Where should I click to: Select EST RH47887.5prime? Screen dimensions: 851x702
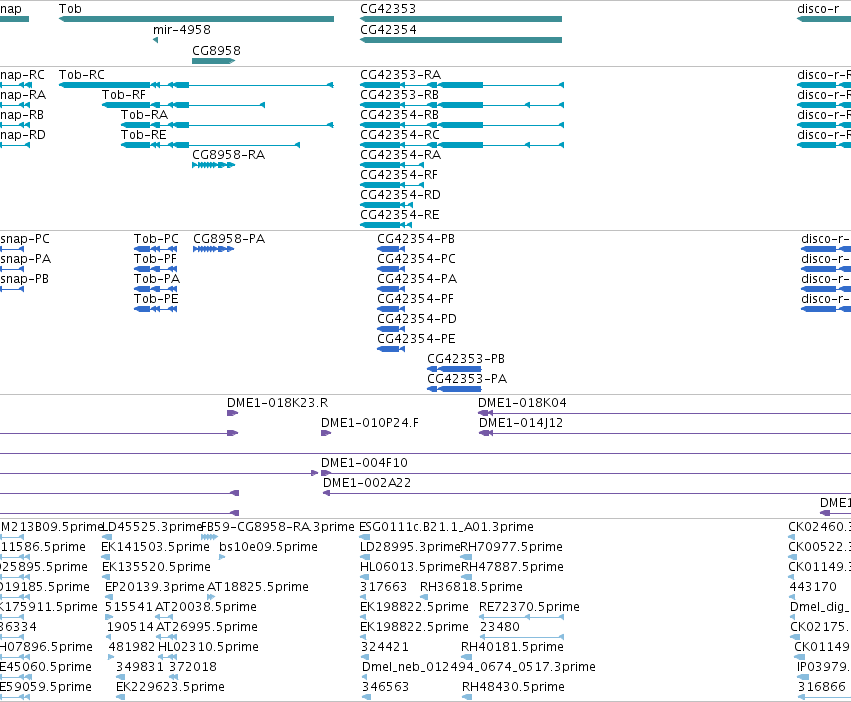pos(512,568)
